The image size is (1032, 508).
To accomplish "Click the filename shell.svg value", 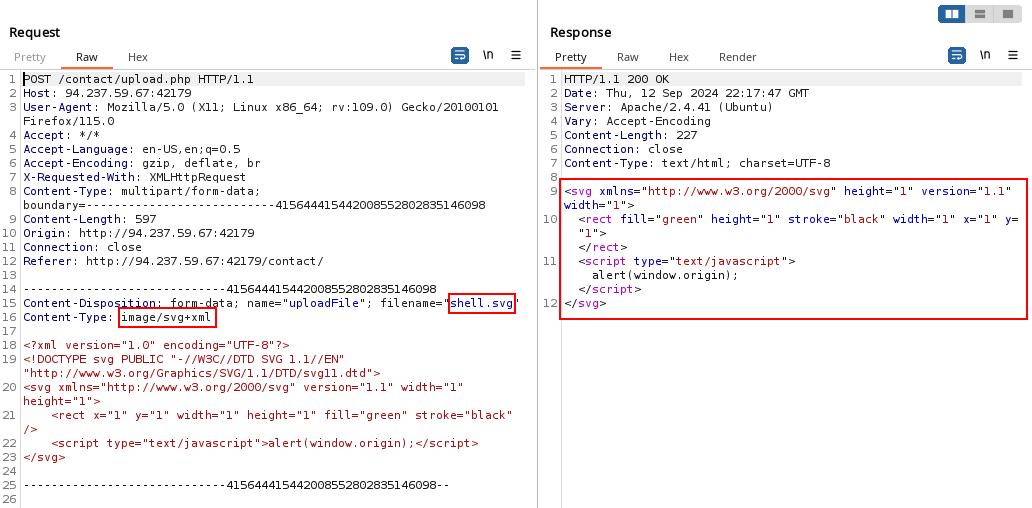I will point(481,303).
